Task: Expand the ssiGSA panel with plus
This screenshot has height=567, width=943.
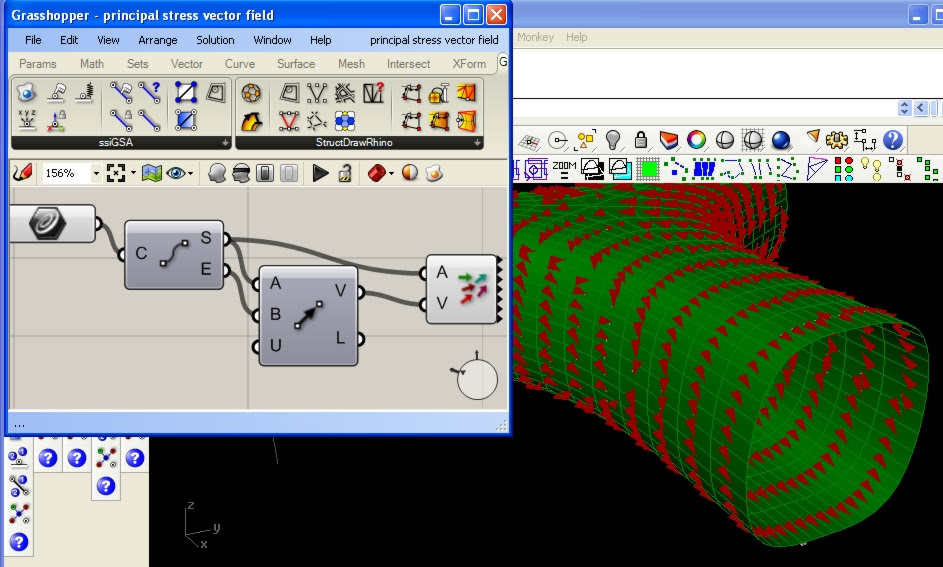Action: pos(225,143)
